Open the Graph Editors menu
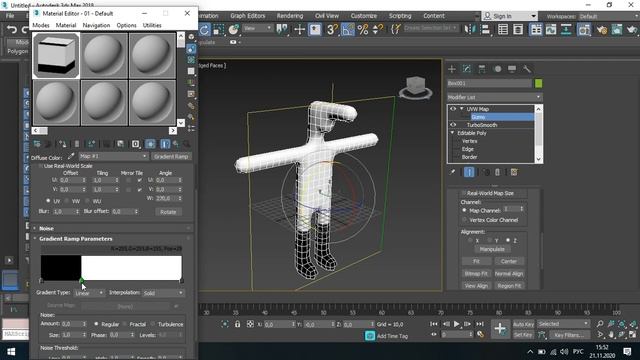This screenshot has height=360, width=640. pyautogui.click(x=247, y=16)
